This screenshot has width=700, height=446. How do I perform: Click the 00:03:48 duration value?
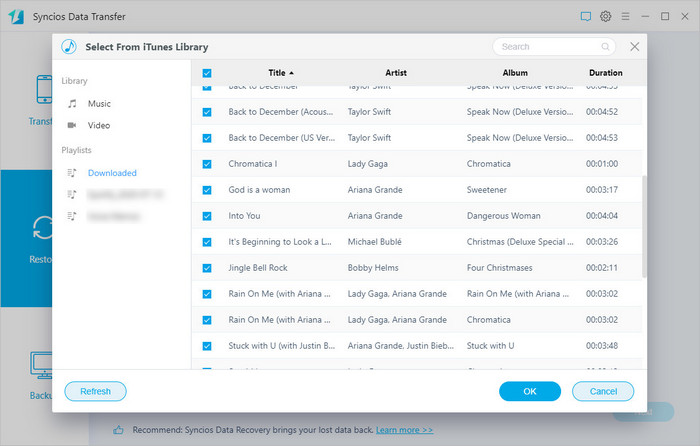(602, 346)
